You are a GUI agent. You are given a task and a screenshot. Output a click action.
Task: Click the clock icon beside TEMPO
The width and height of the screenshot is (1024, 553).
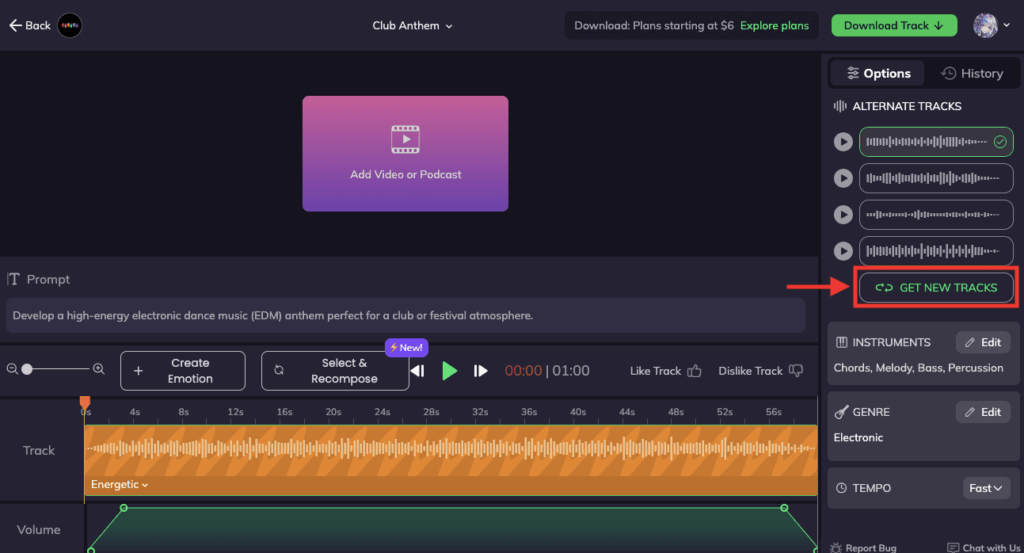coord(842,488)
